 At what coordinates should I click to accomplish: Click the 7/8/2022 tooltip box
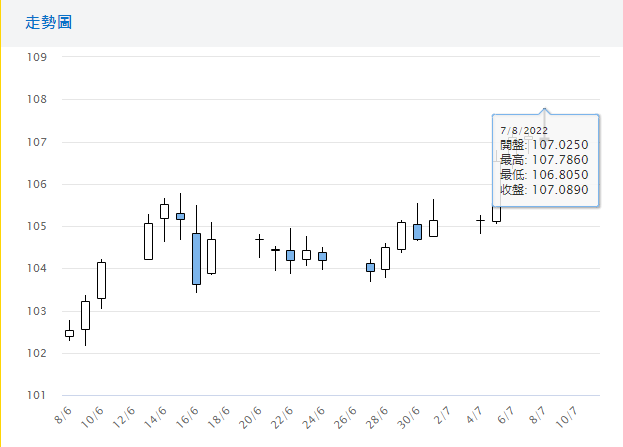(x=546, y=160)
